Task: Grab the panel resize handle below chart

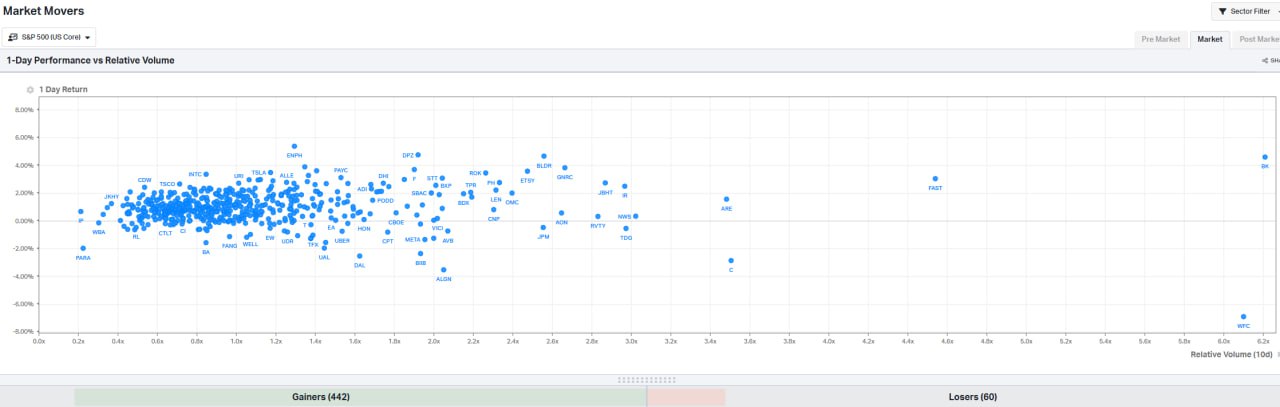Action: tap(646, 380)
